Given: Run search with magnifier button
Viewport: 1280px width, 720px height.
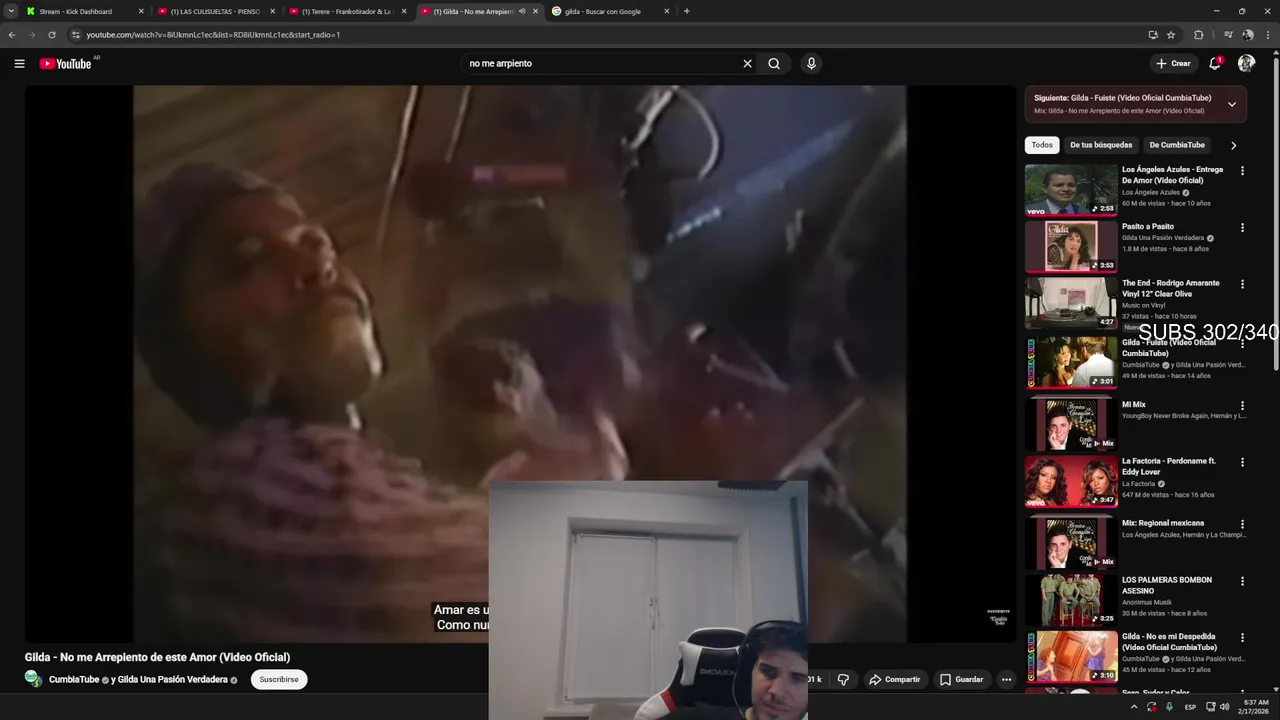Looking at the screenshot, I should click(774, 63).
